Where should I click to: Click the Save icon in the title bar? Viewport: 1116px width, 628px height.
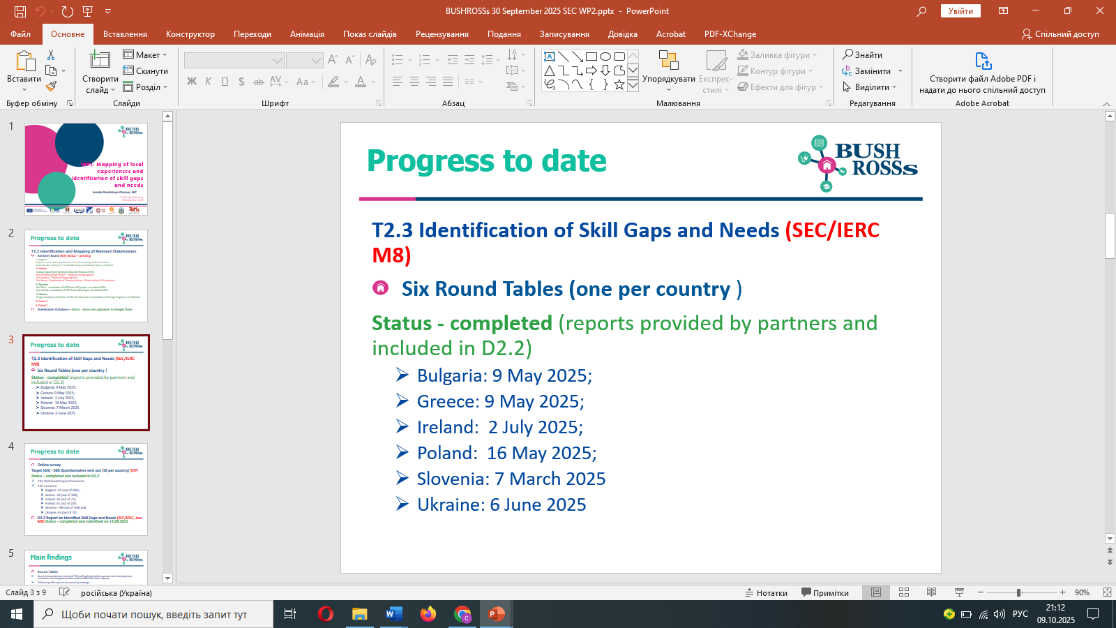(x=20, y=10)
